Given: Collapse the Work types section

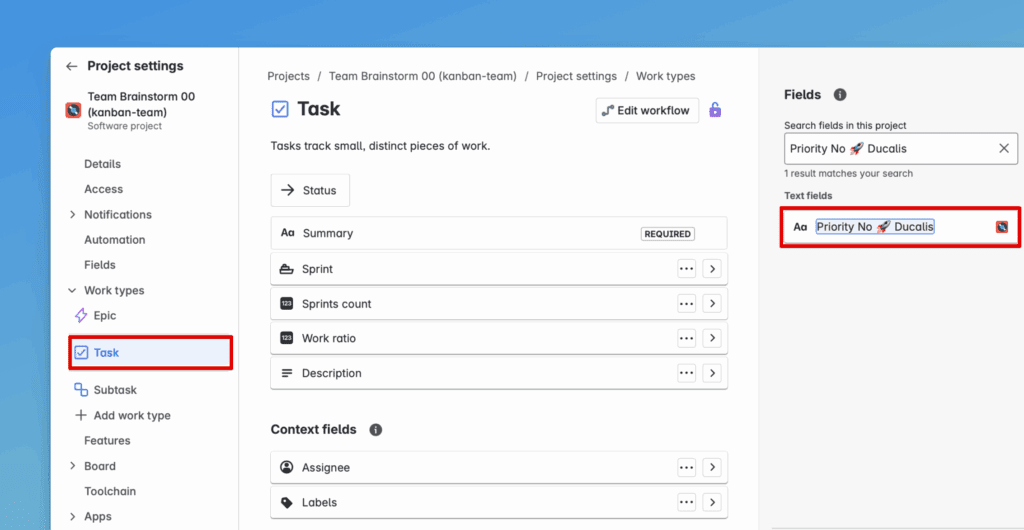Looking at the screenshot, I should coord(72,291).
